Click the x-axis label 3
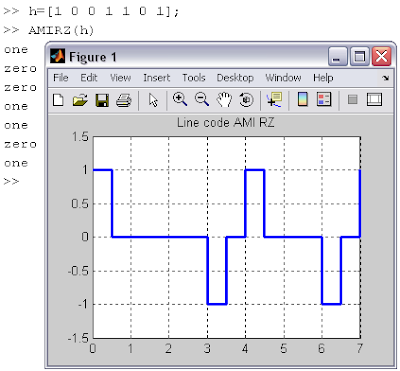 point(207,348)
